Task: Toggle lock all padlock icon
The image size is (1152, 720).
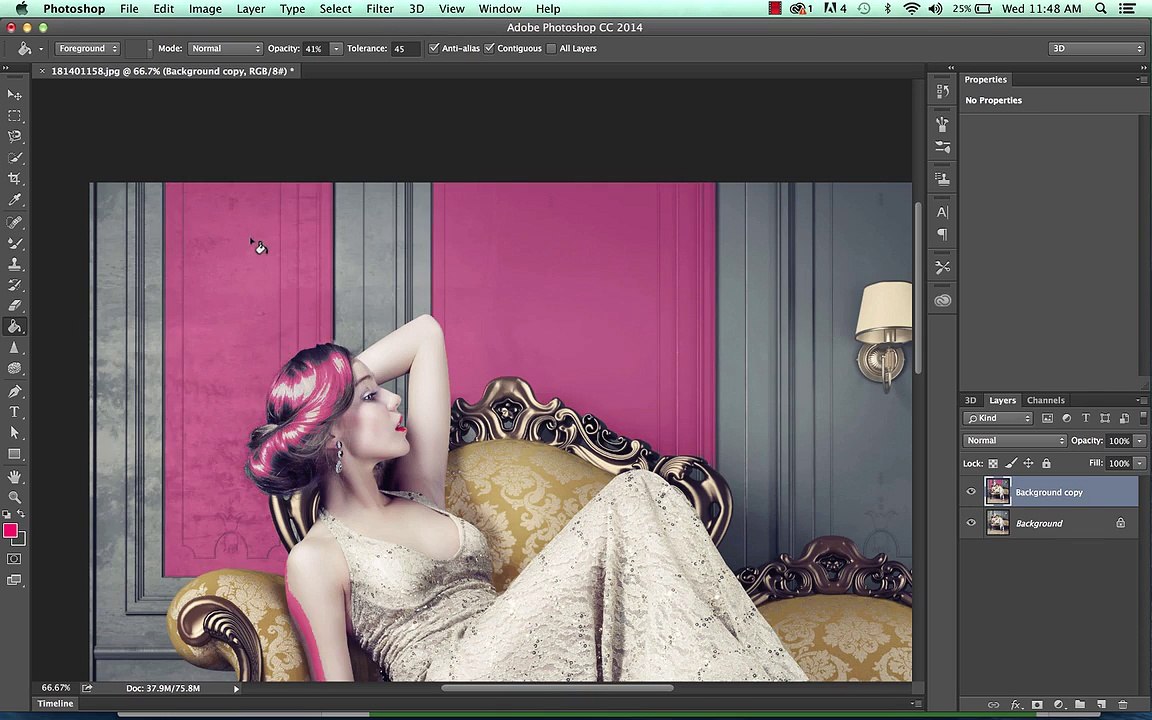Action: click(1046, 464)
